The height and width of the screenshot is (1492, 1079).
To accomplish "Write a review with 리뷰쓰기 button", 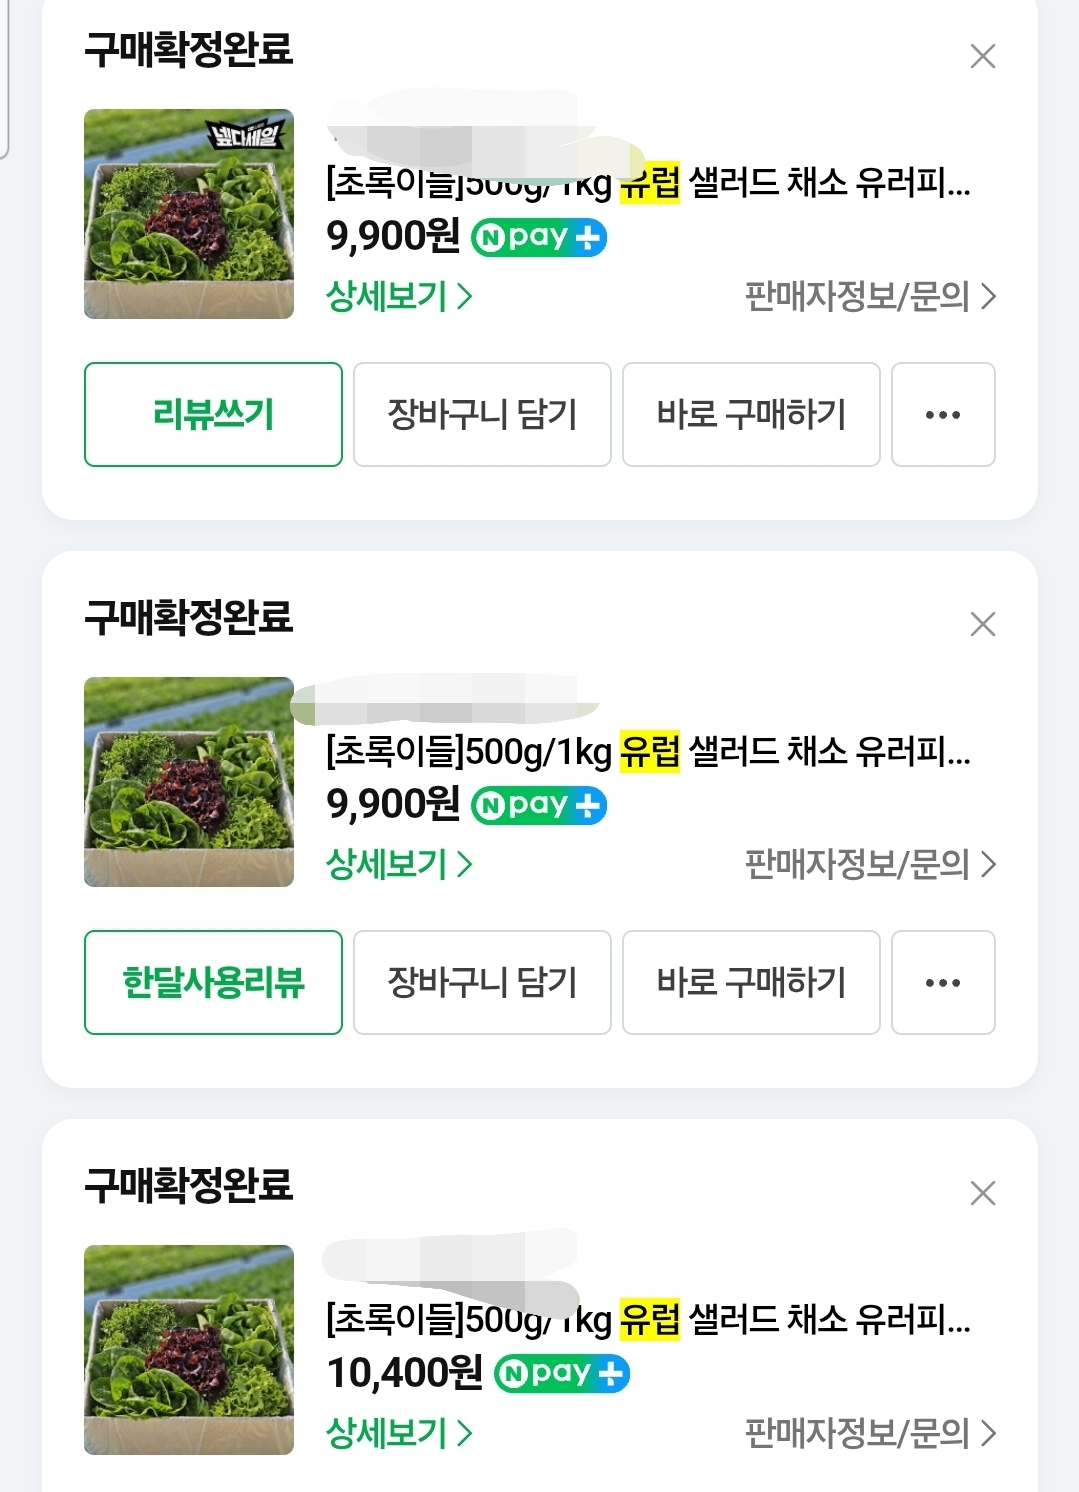I will 213,414.
